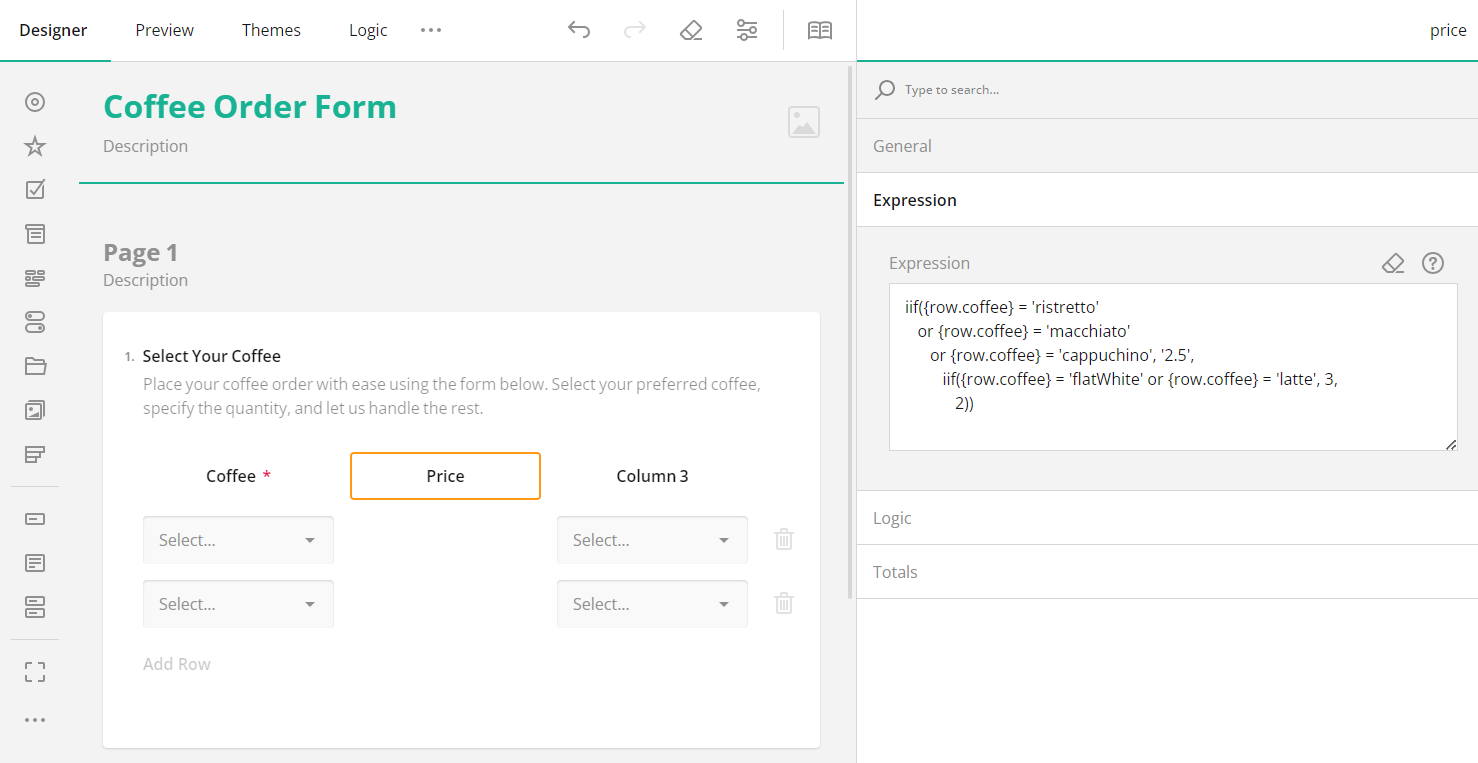Delete the first matrix row with trash icon

coord(783,539)
